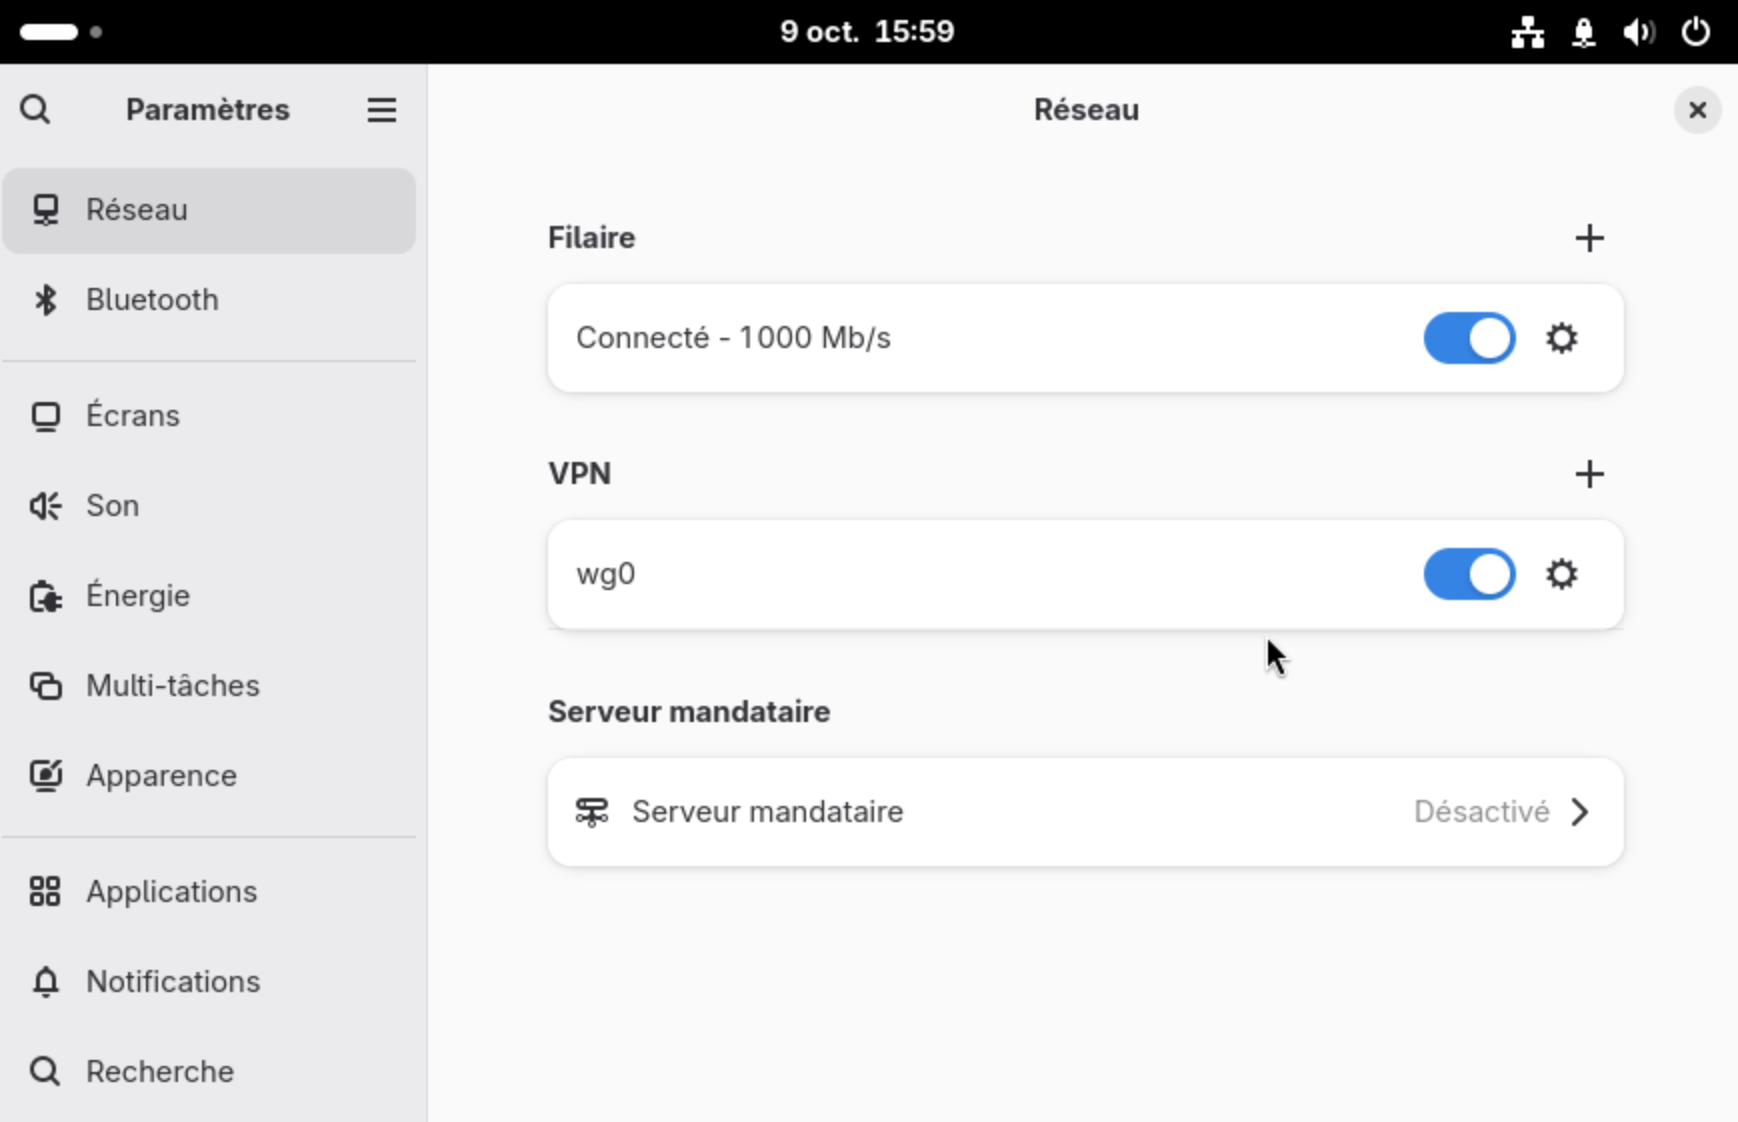Image resolution: width=1738 pixels, height=1122 pixels.
Task: Expand the Serveur mandataire row chevron
Action: coord(1580,812)
